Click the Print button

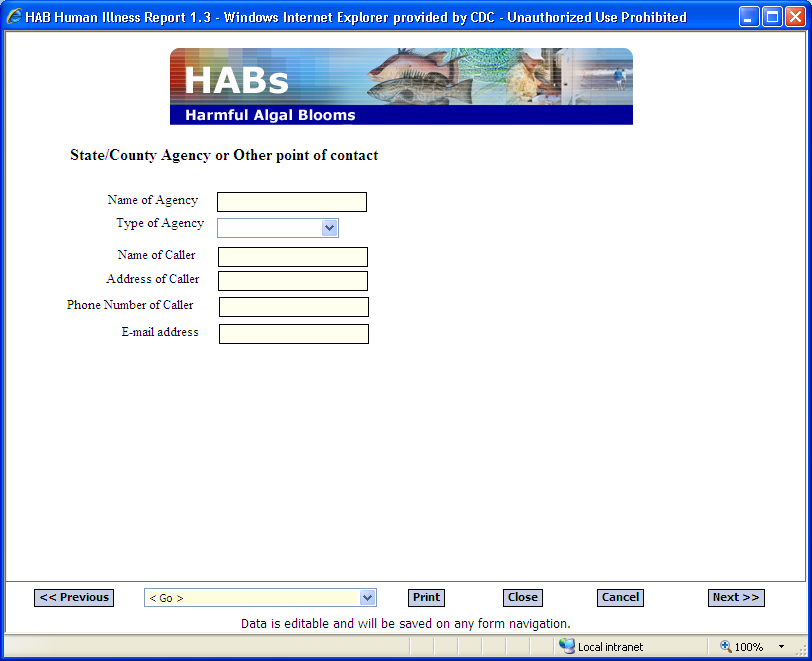pos(426,598)
